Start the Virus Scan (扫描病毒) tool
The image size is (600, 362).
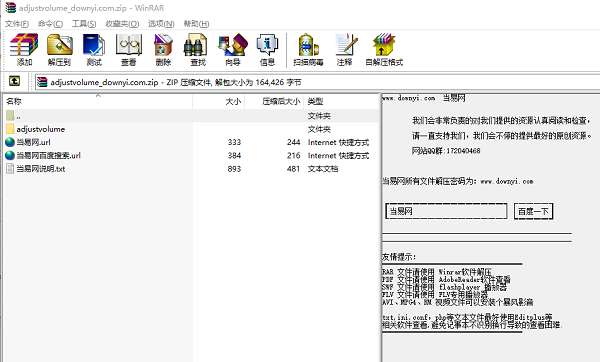[308, 50]
